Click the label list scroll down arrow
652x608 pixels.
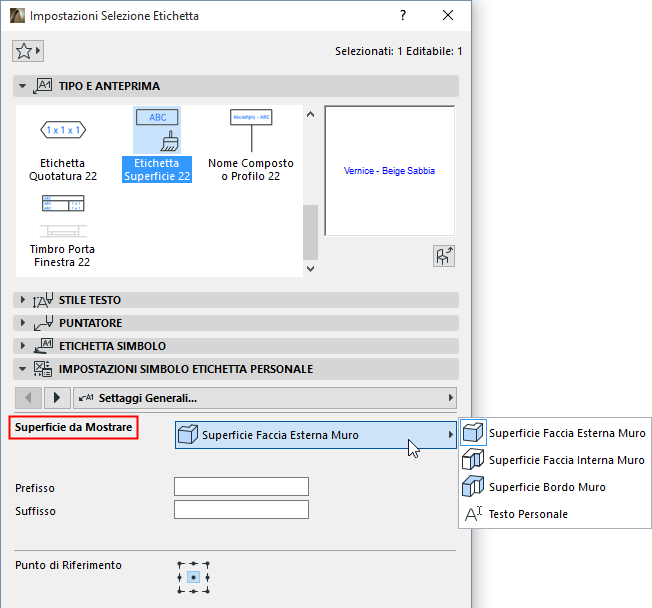[x=310, y=269]
